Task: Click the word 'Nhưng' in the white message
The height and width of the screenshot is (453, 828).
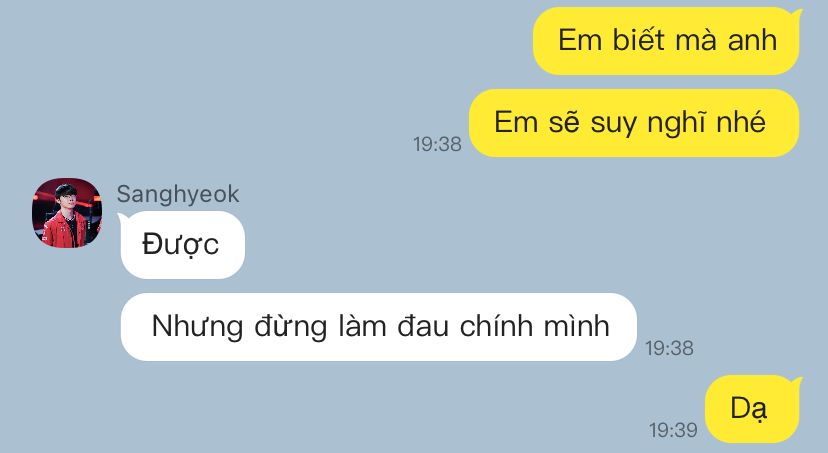Action: click(x=197, y=326)
